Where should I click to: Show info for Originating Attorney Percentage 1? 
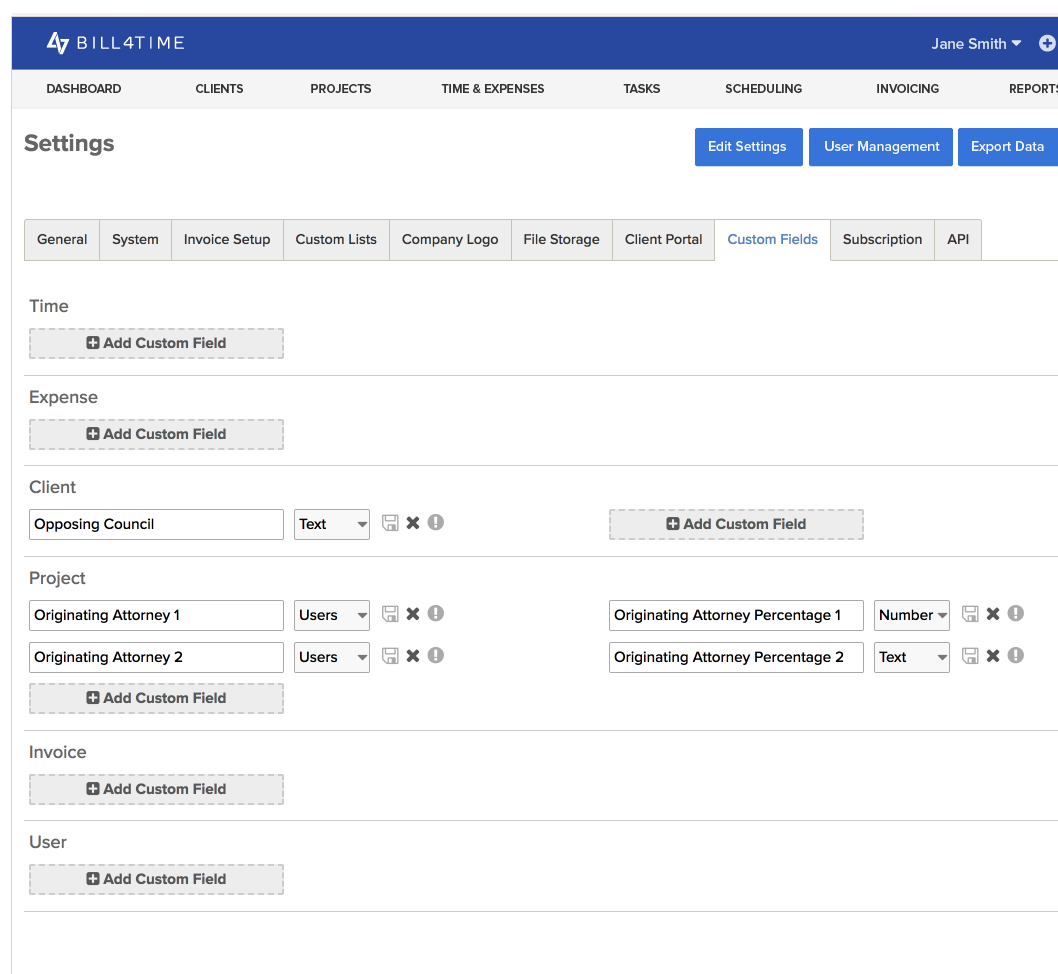tap(1015, 614)
